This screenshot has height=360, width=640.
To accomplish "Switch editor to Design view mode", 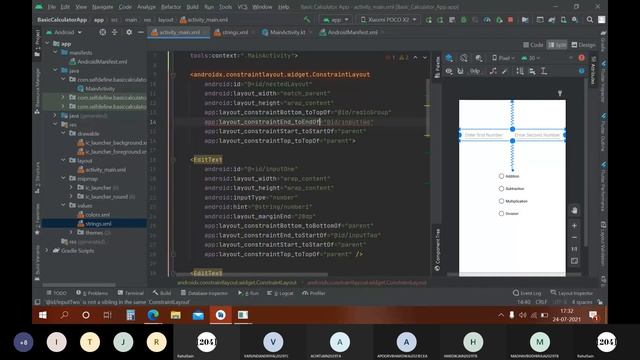I will point(584,45).
